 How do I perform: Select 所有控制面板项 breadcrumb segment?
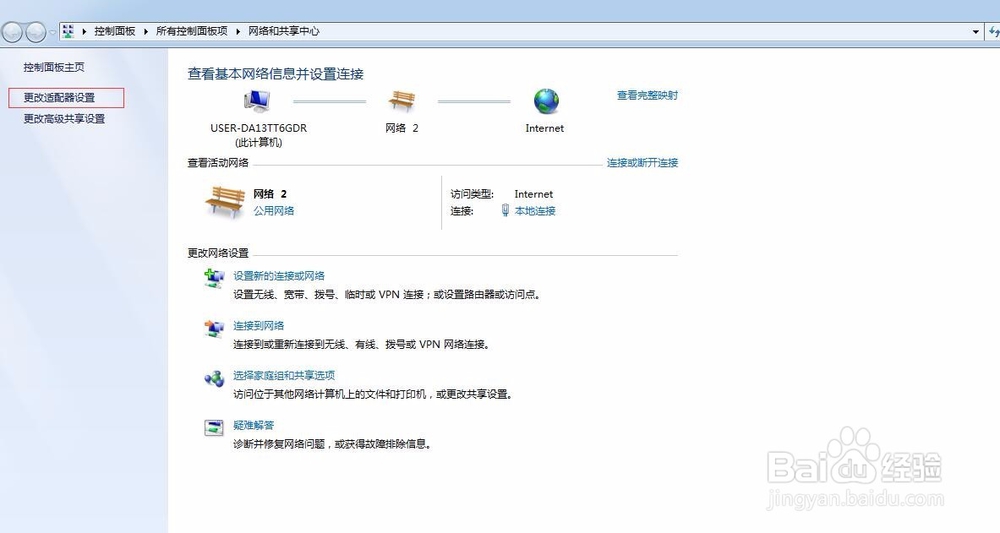pos(191,31)
